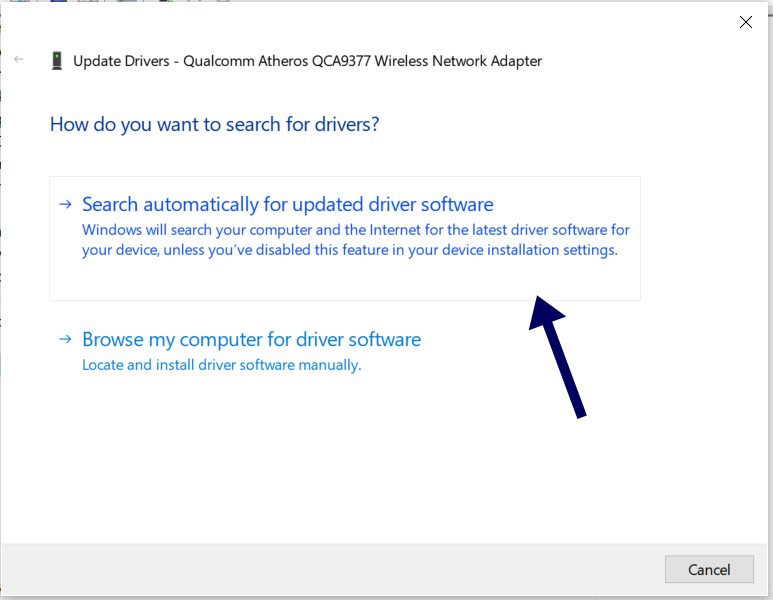Click the arrow icon beside Search automatically
The image size is (773, 600).
[65, 204]
